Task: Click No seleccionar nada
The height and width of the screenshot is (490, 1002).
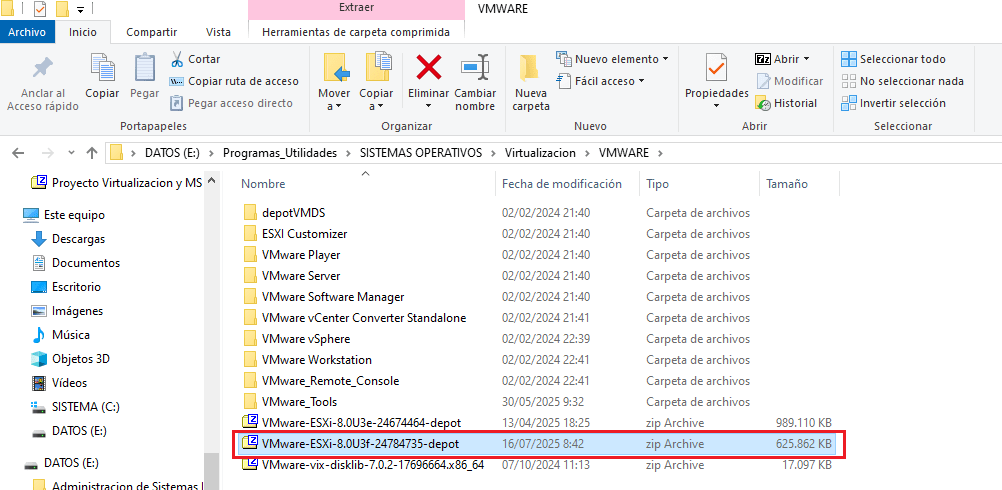Action: point(902,81)
